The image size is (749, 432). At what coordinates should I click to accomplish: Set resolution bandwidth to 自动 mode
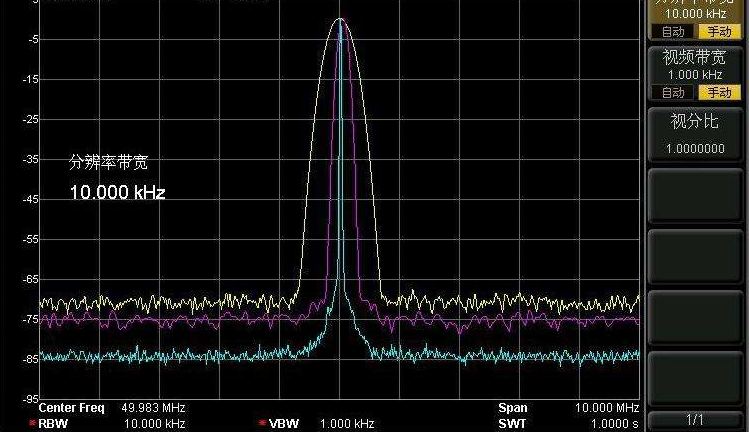[672, 32]
